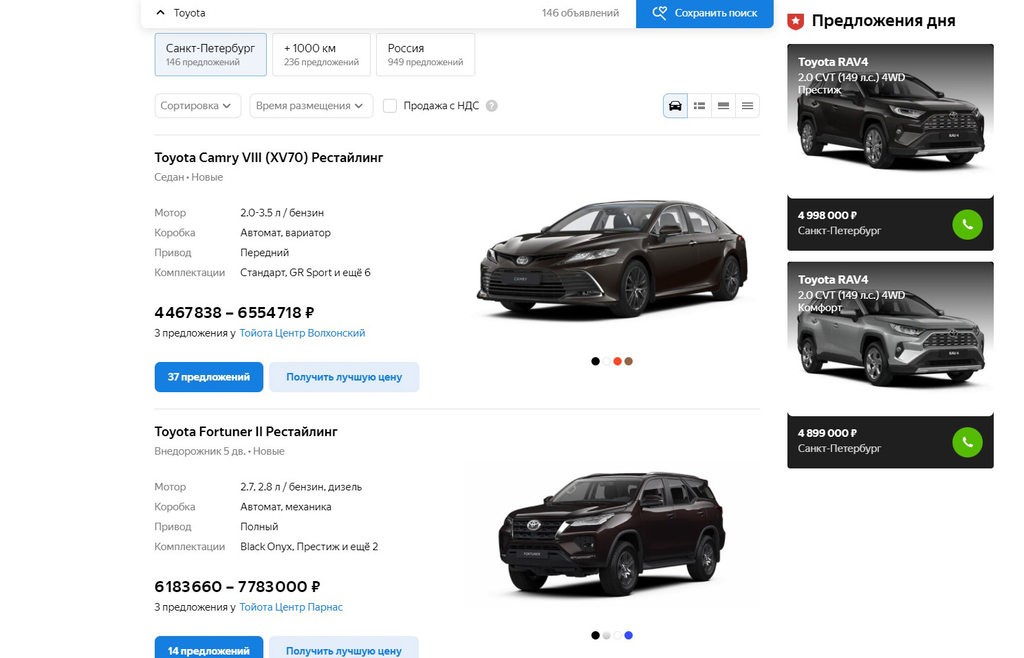Open the RAV4 Комфорт offer card image
Image resolution: width=1024 pixels, height=658 pixels.
tap(890, 337)
